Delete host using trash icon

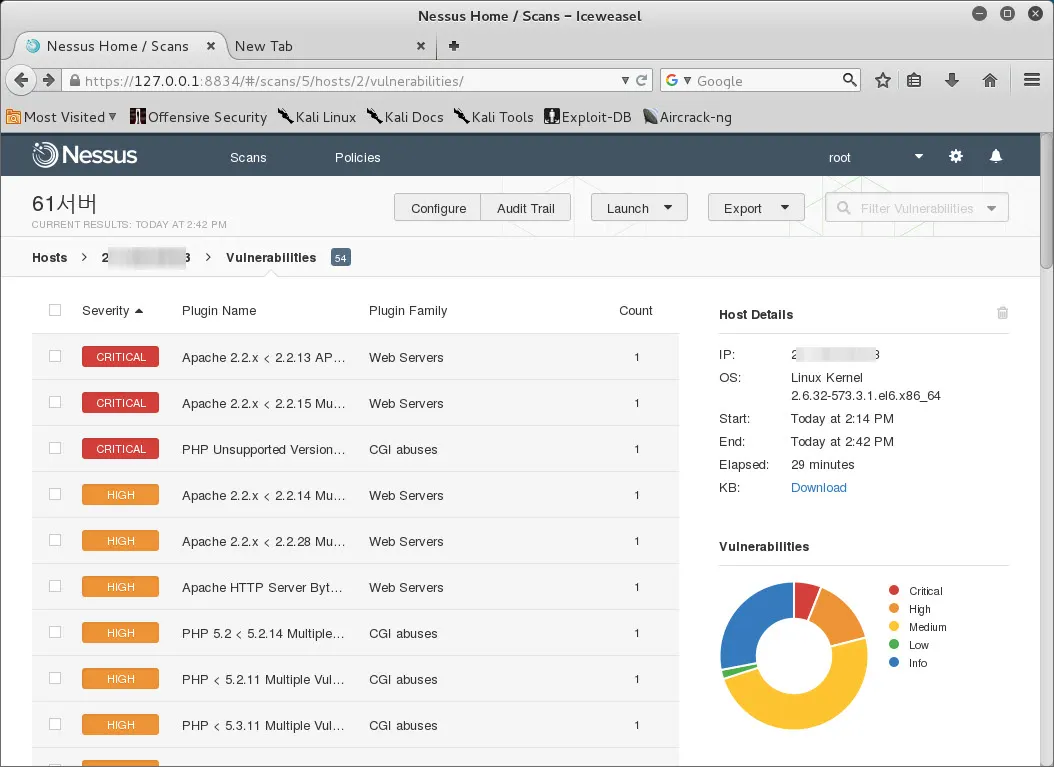pos(1002,313)
